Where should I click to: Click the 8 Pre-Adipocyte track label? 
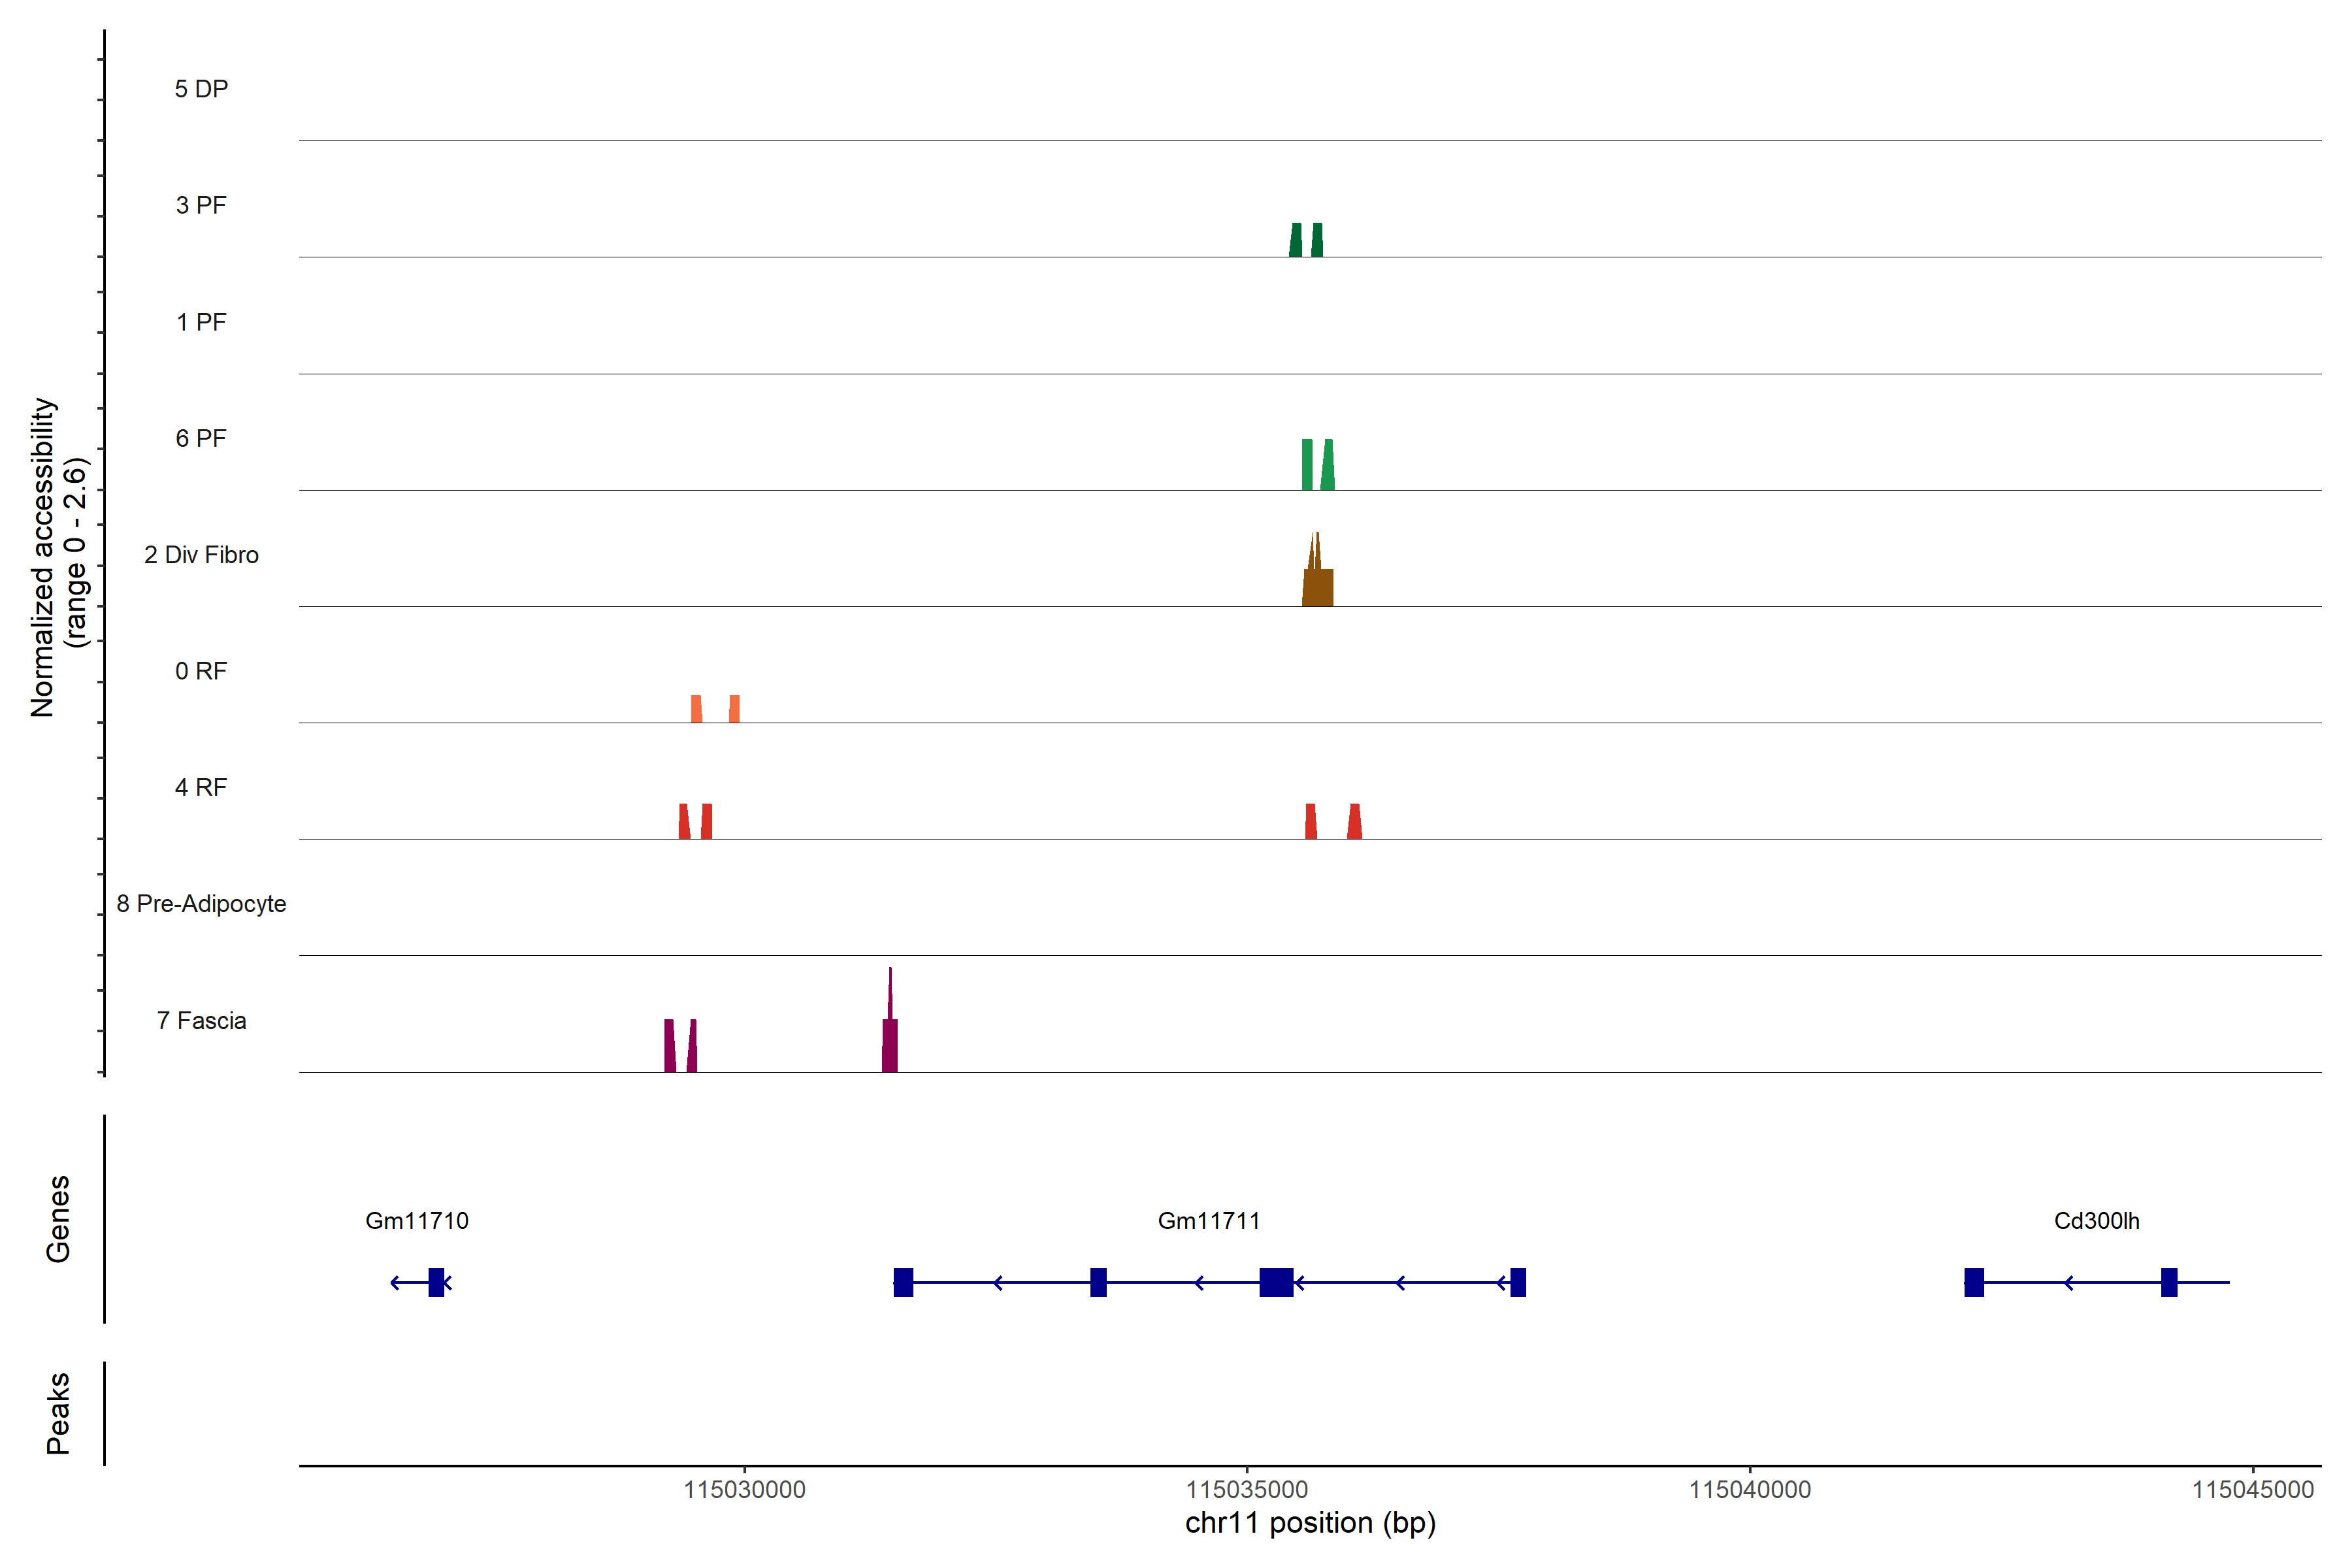(x=201, y=904)
